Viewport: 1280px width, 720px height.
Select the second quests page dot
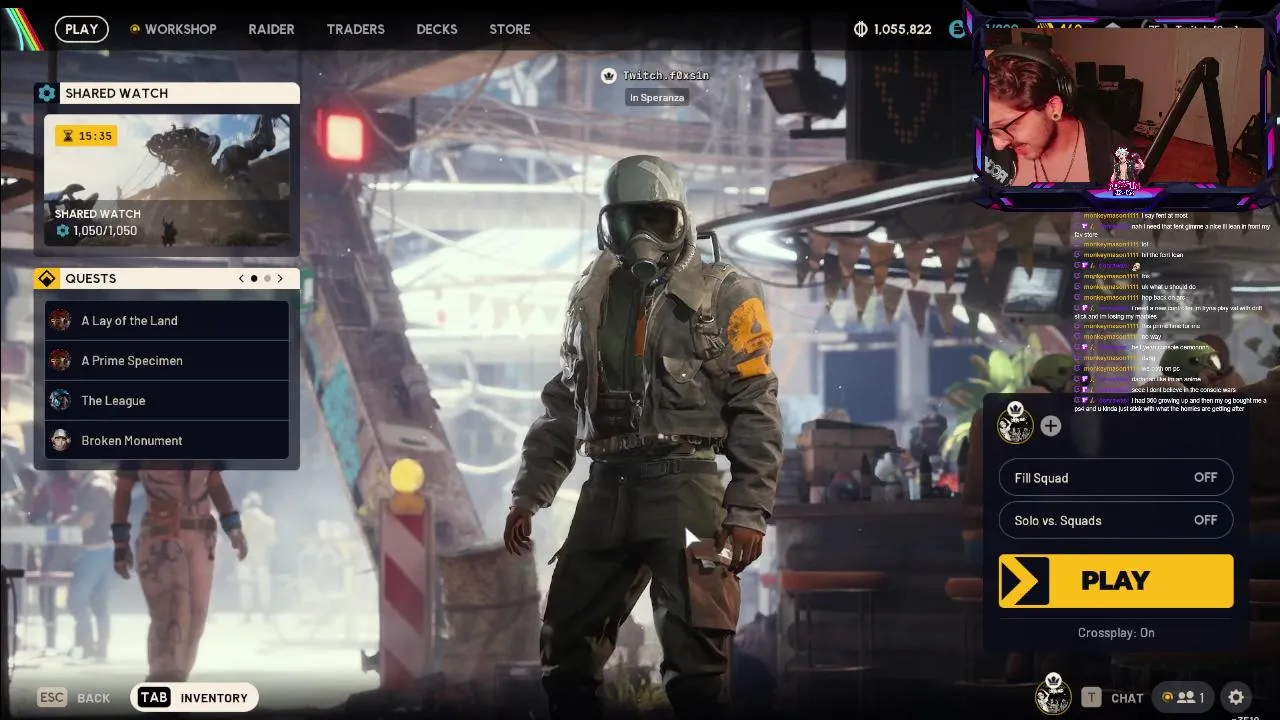267,278
